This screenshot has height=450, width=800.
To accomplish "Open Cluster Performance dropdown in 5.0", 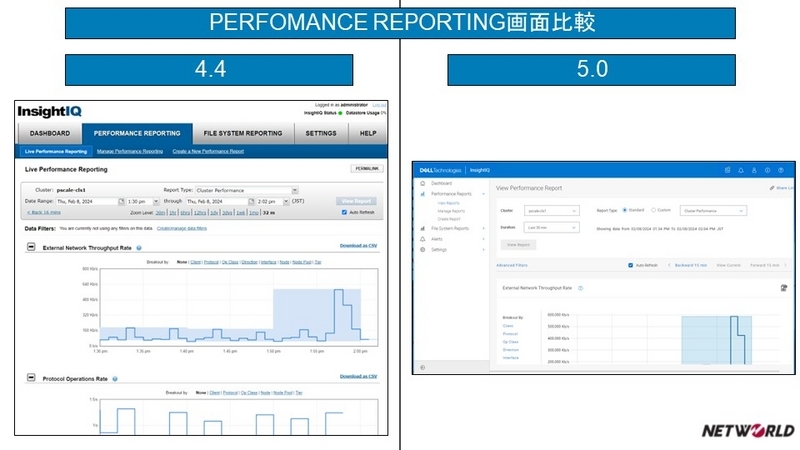I will click(x=713, y=211).
